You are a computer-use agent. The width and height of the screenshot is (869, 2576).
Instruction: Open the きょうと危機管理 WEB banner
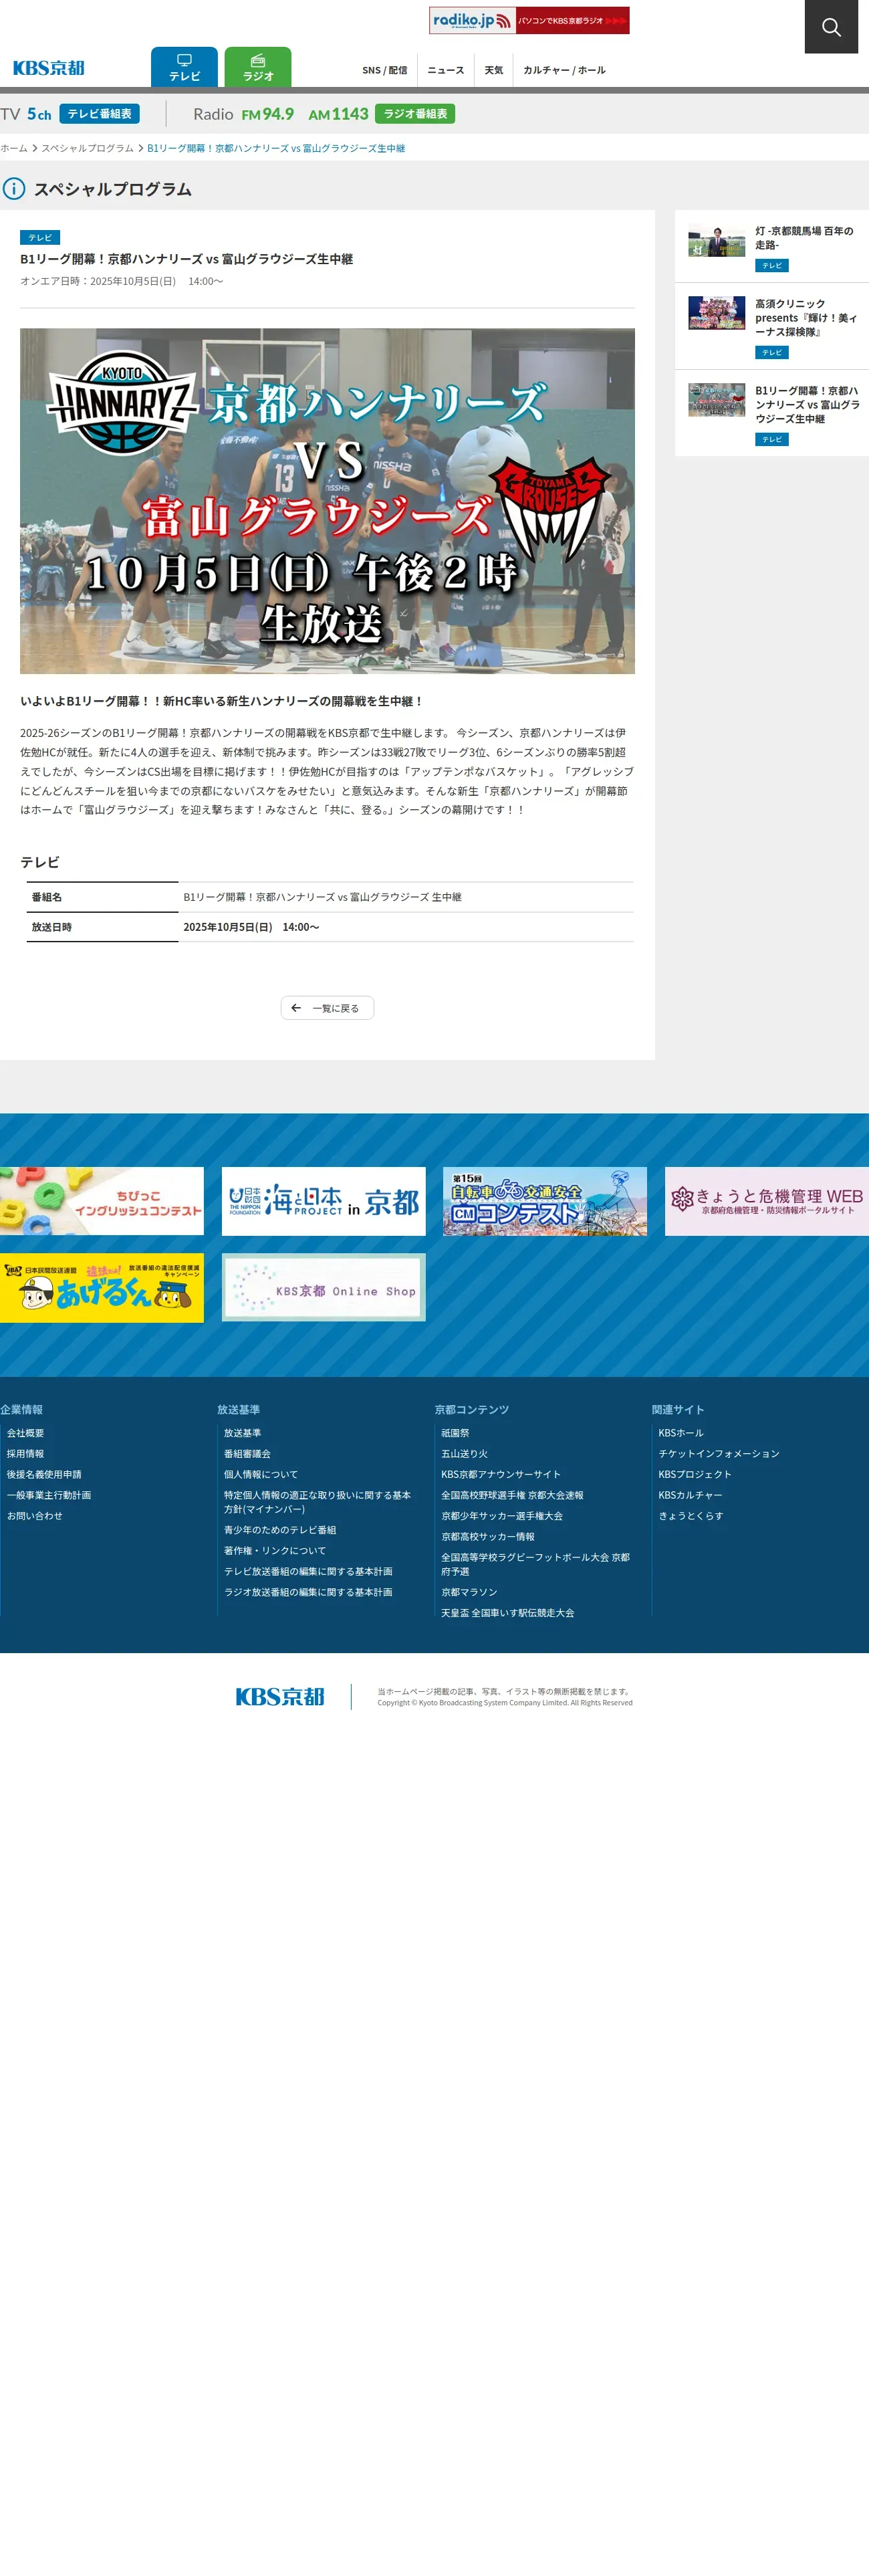click(x=767, y=1201)
